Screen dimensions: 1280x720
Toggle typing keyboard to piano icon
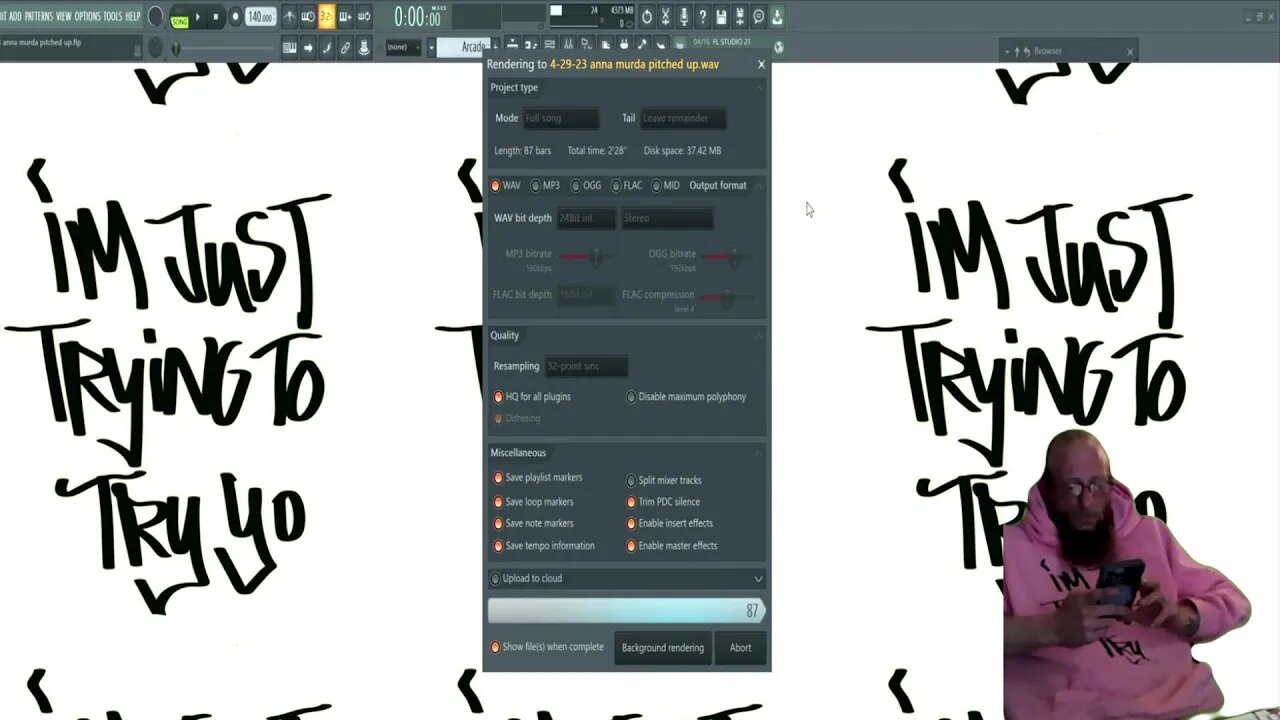coord(289,47)
